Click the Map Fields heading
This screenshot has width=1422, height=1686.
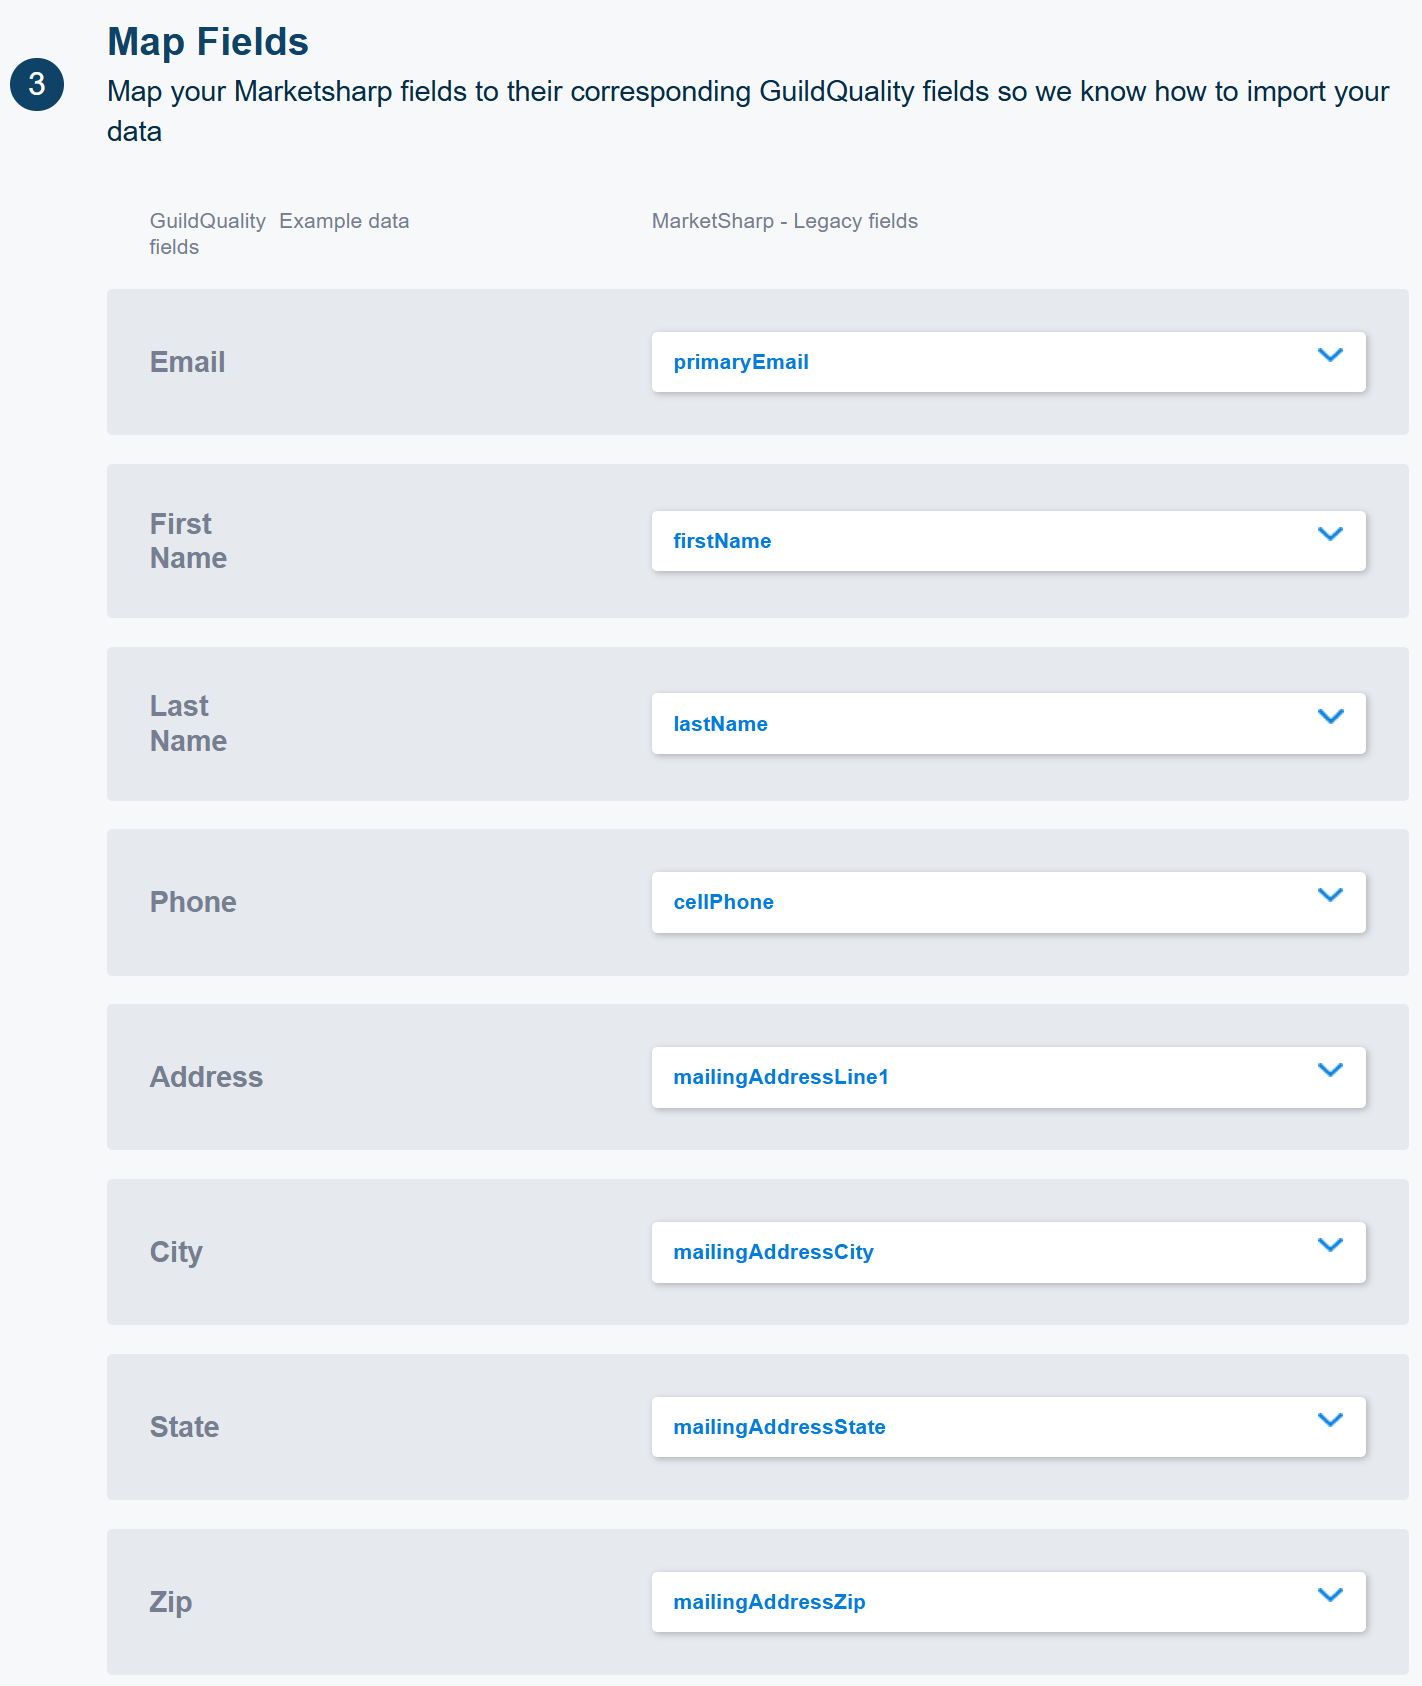208,42
